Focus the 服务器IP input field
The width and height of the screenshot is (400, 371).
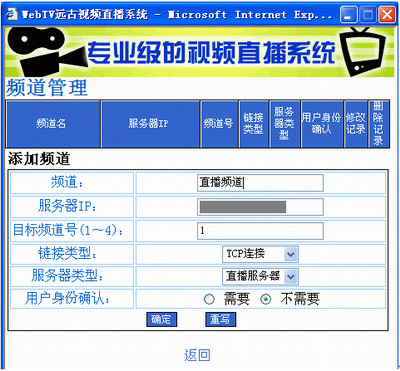click(260, 207)
